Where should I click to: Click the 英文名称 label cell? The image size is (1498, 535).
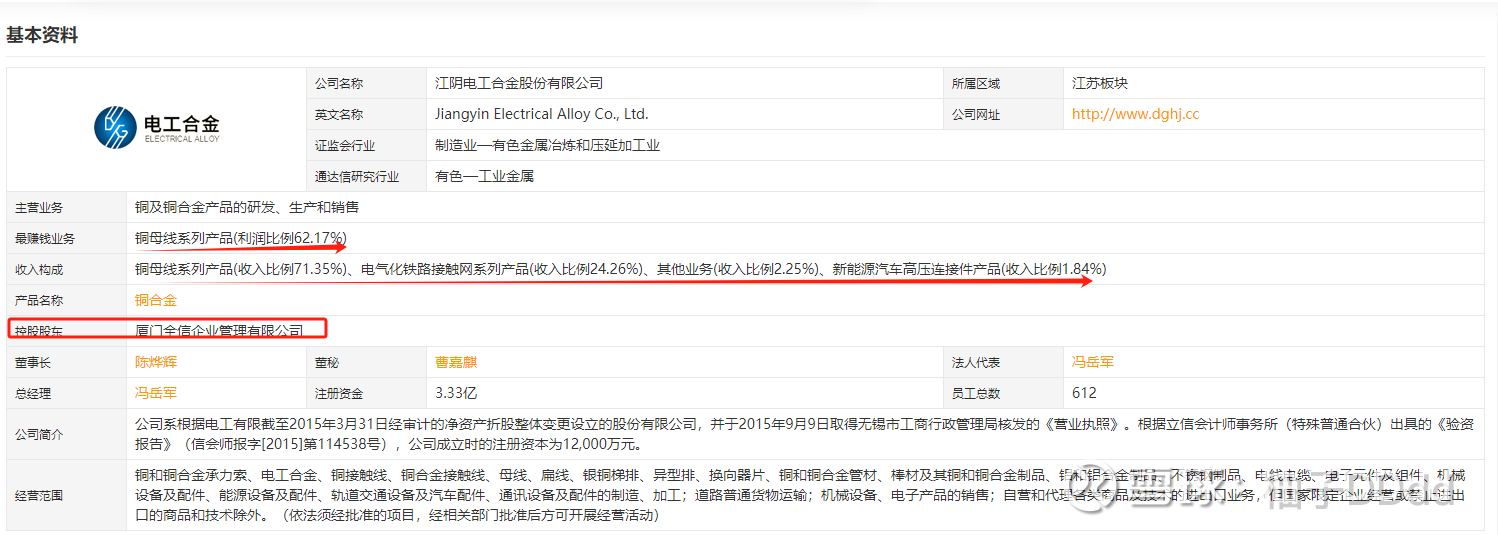tap(366, 115)
